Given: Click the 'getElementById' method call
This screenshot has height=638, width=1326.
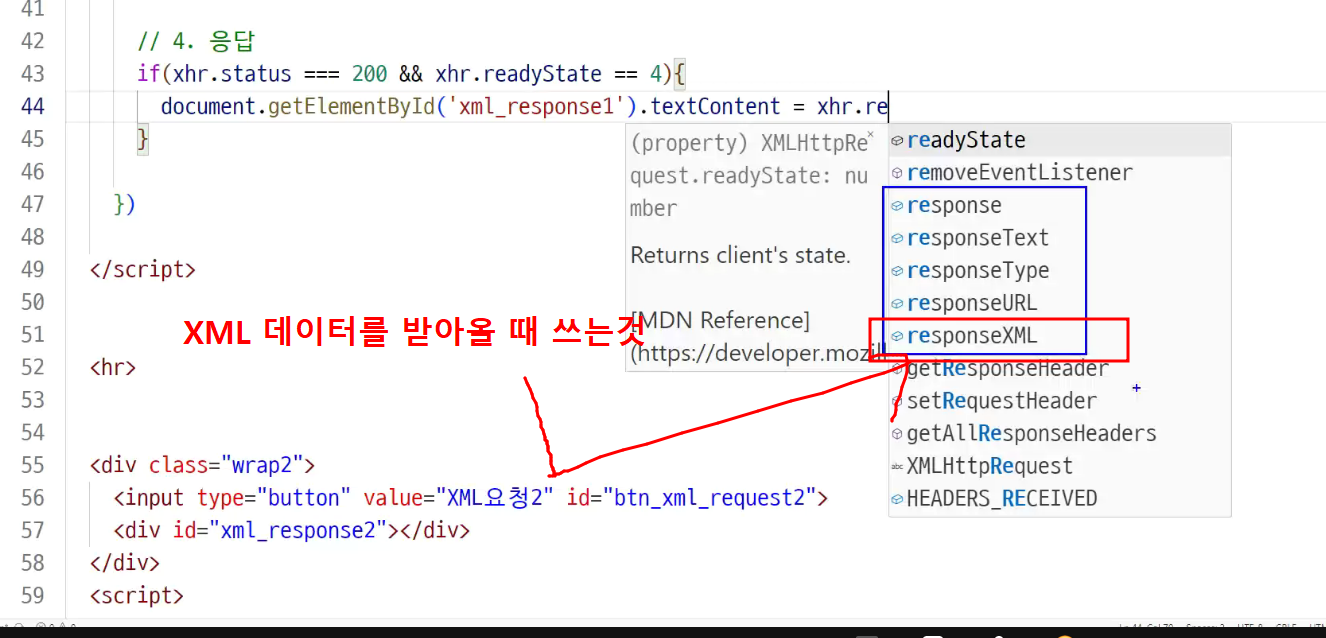Looking at the screenshot, I should click(352, 106).
